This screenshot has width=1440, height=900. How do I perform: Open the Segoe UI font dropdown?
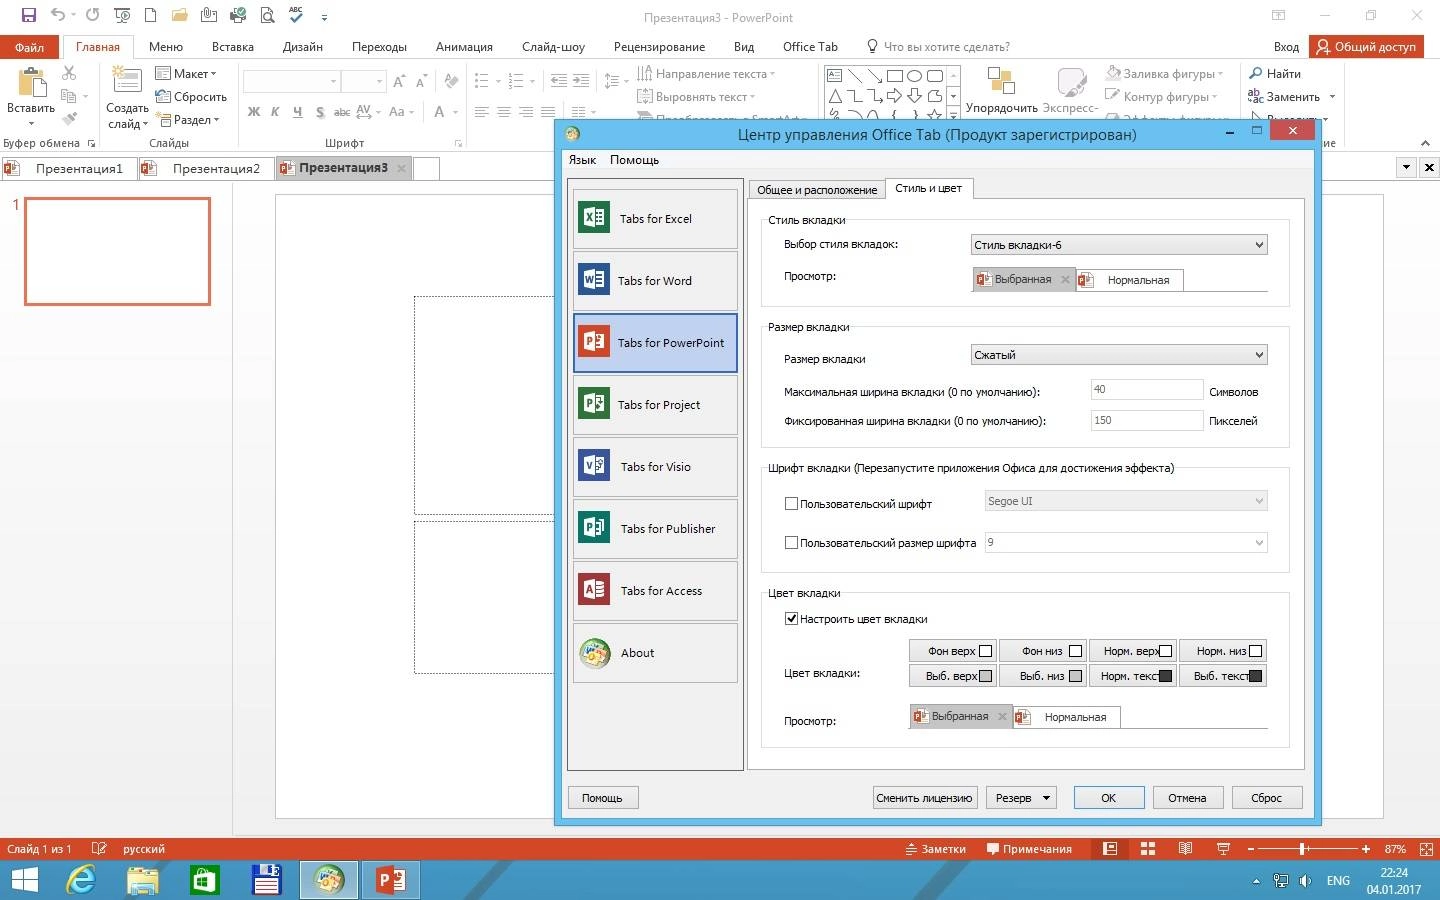coord(1126,501)
